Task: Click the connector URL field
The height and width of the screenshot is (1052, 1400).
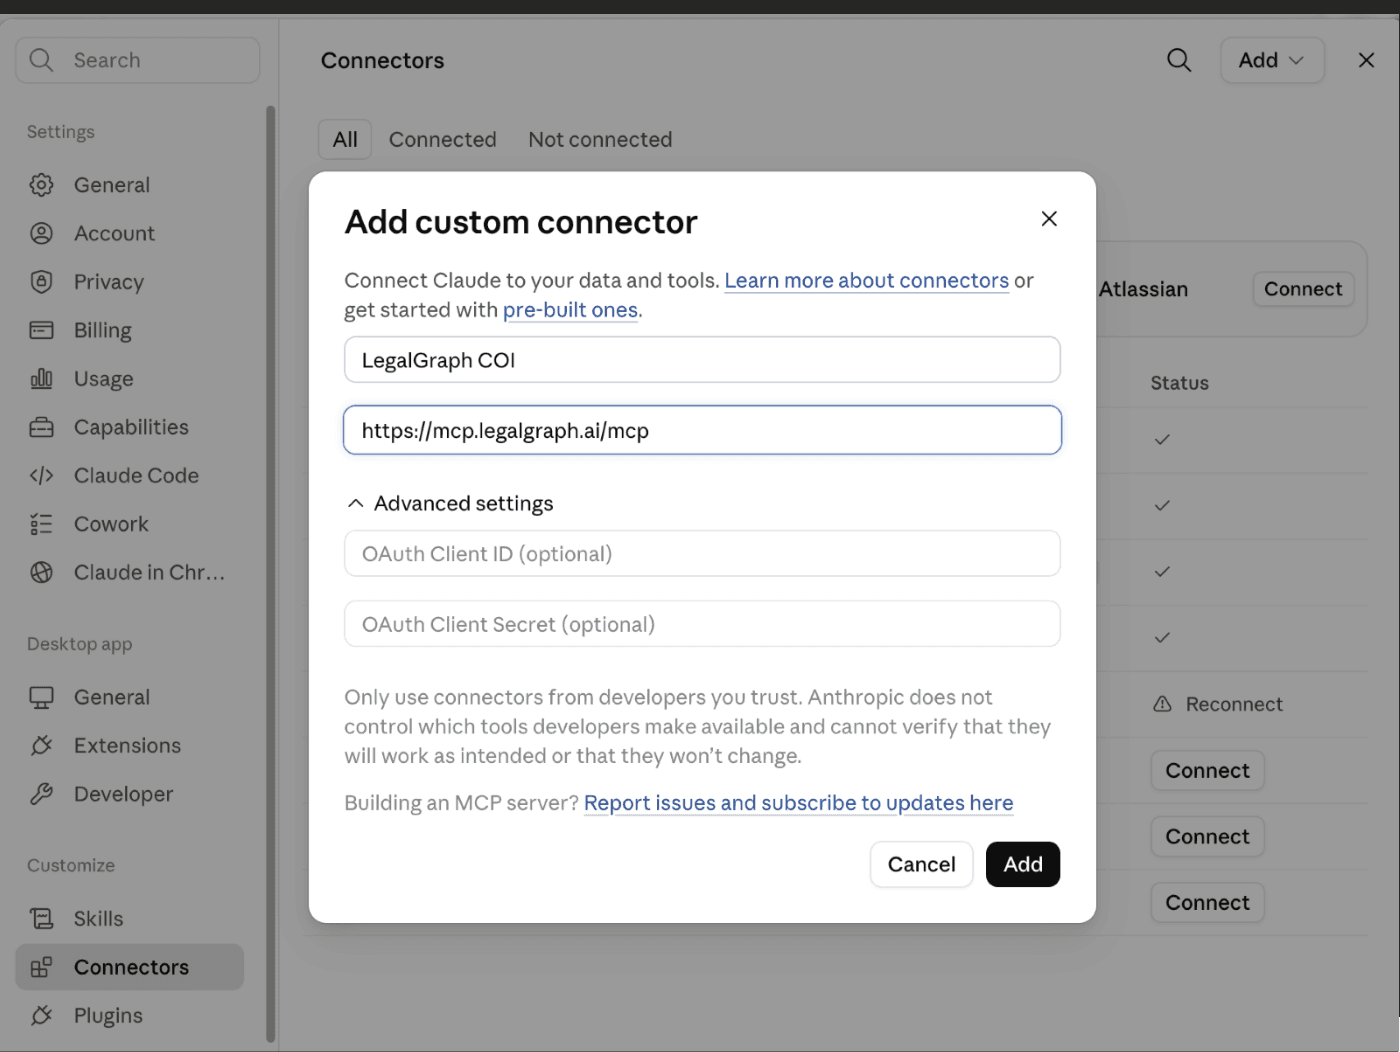Action: [x=702, y=430]
